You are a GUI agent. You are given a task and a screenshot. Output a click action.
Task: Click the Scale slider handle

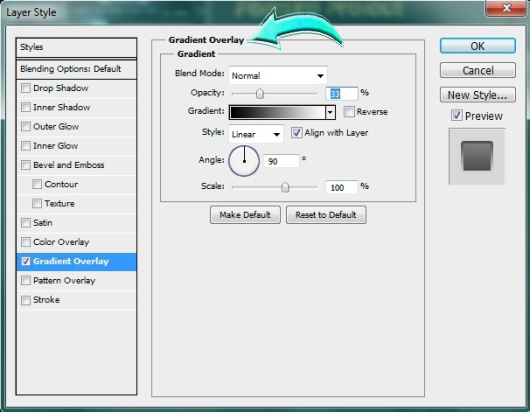[285, 187]
